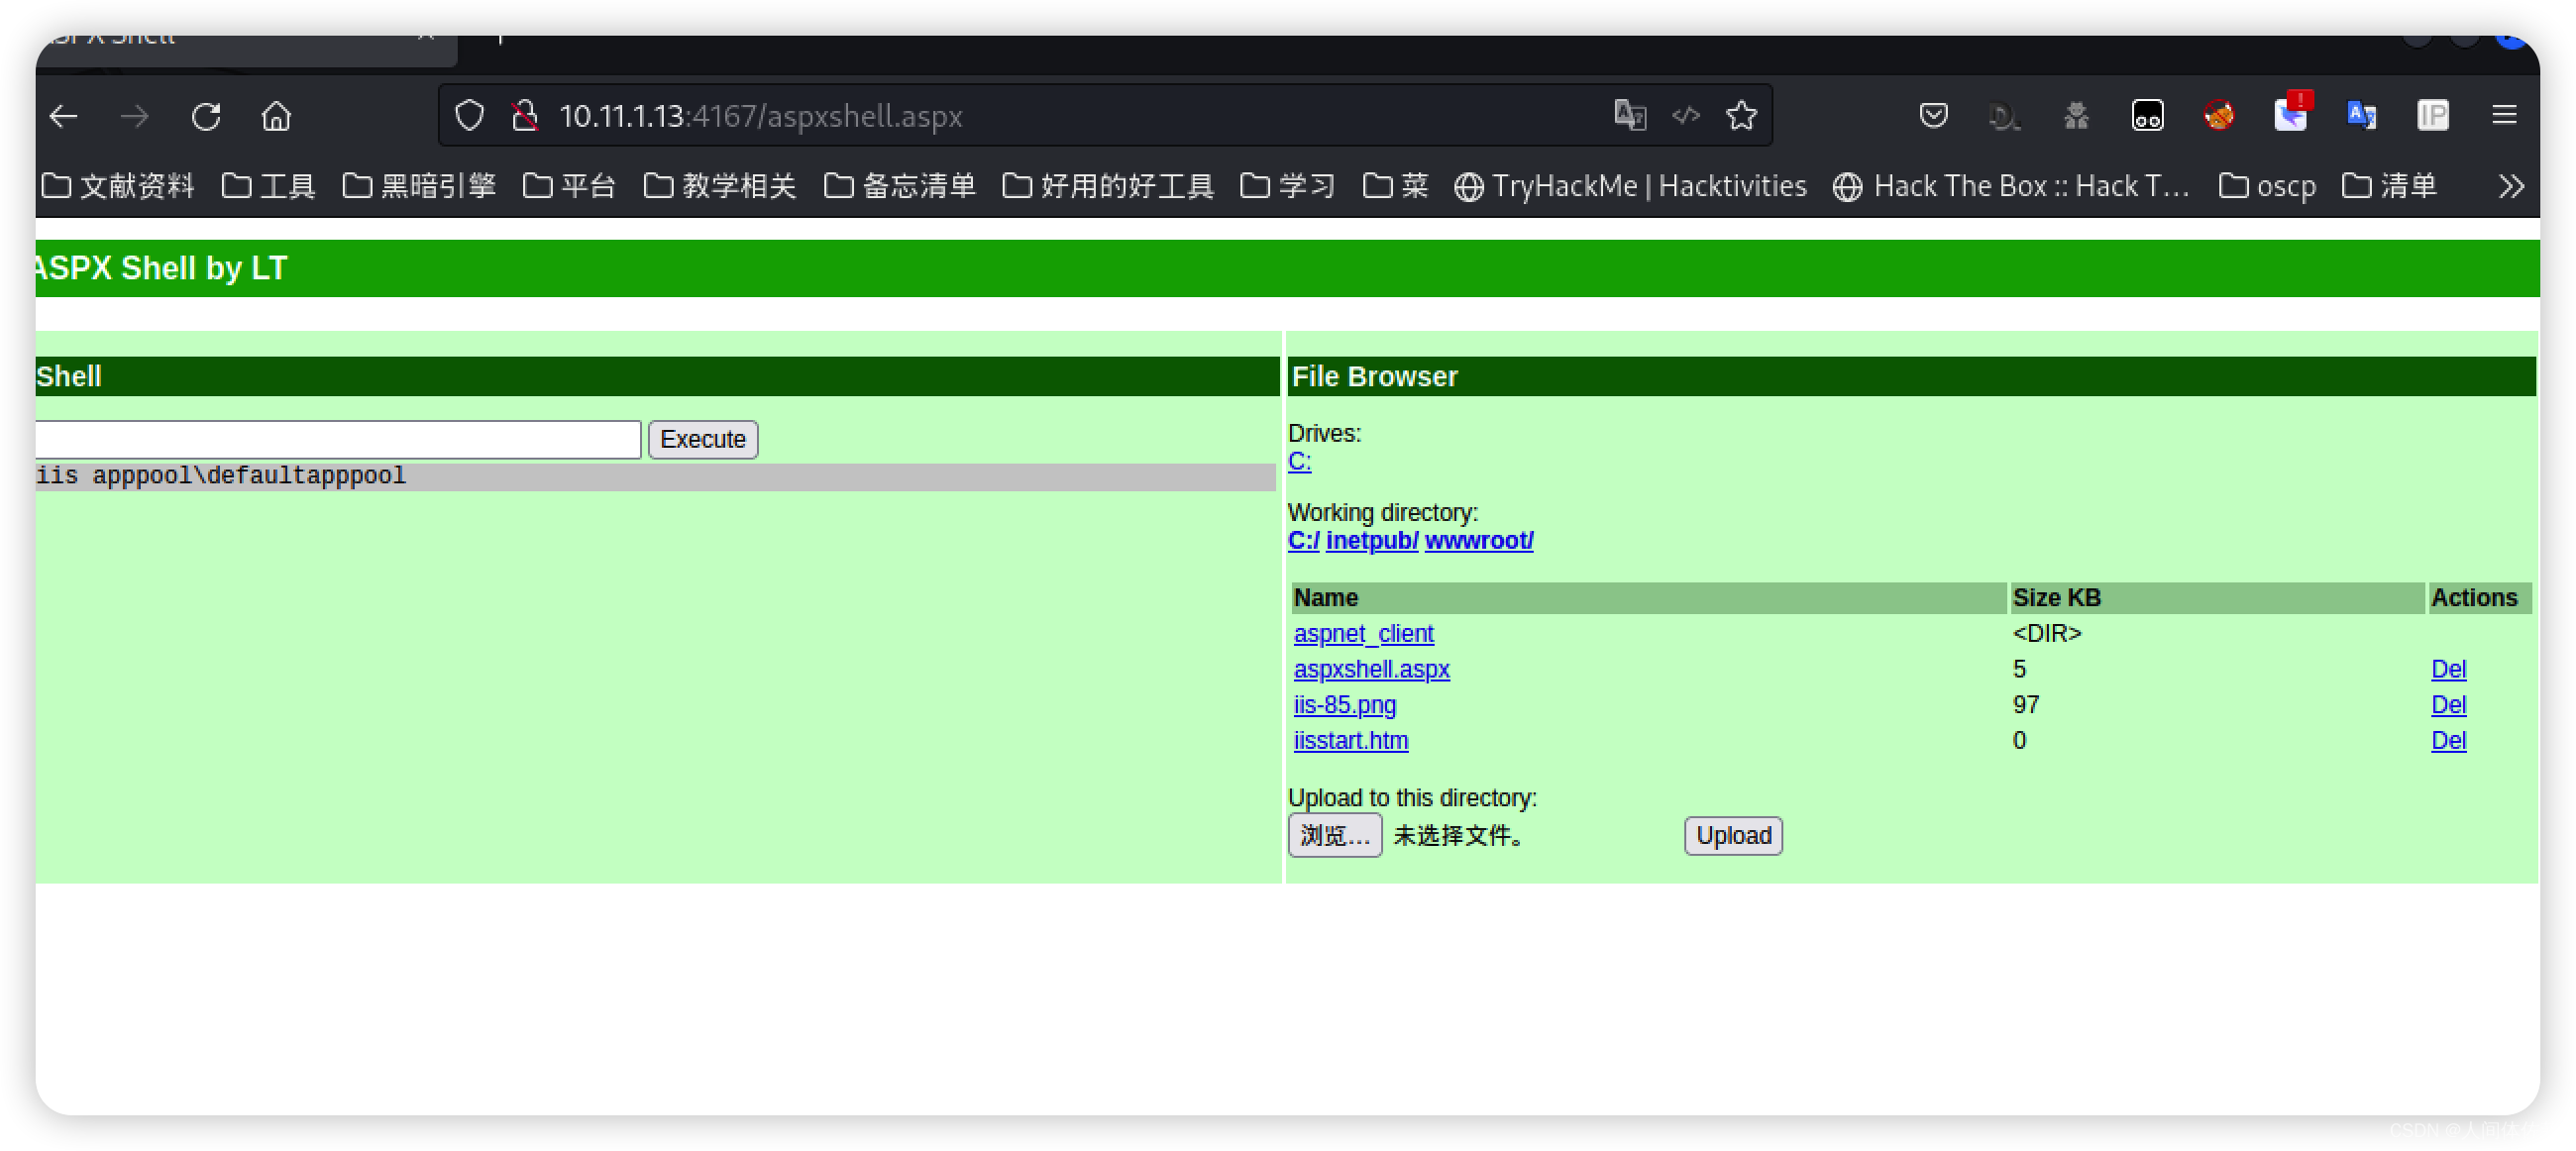Show more bookmarks with the double chevron
The height and width of the screenshot is (1151, 2576).
tap(2511, 186)
